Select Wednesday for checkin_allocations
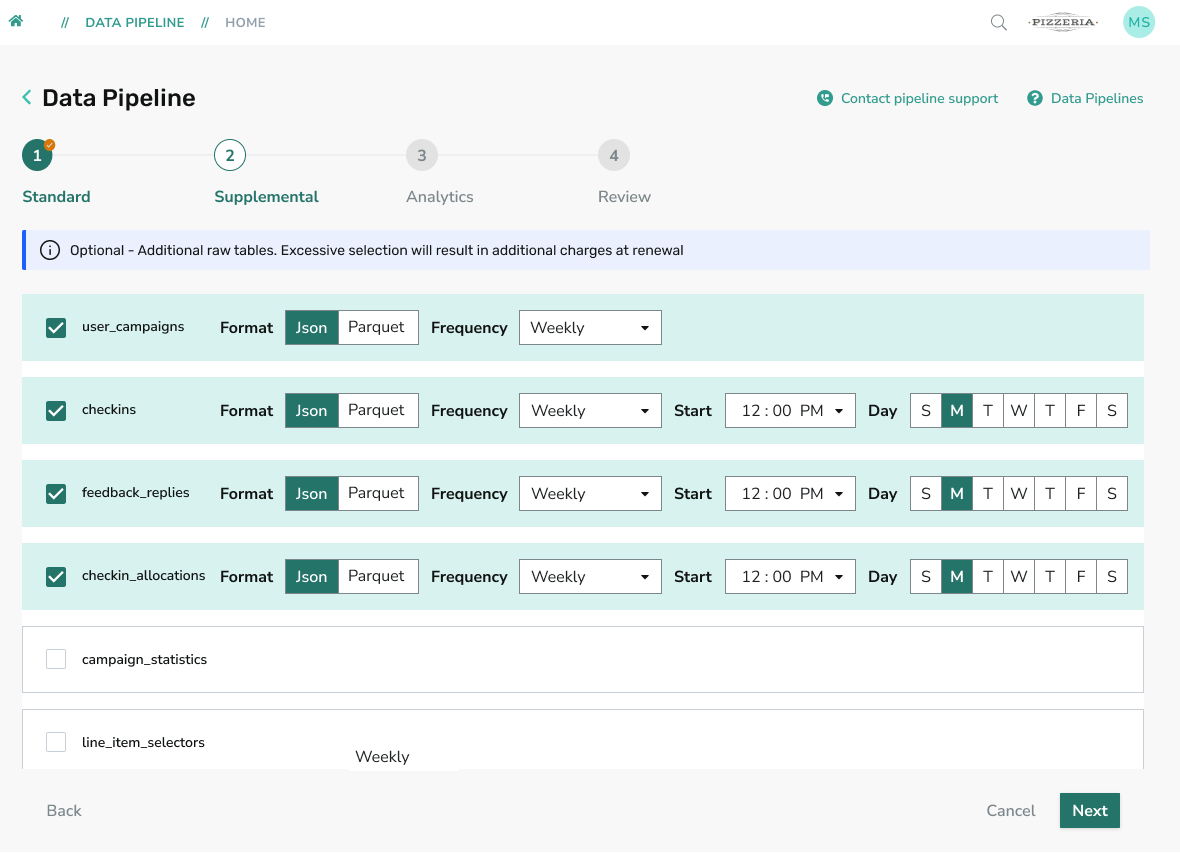 coord(1018,577)
